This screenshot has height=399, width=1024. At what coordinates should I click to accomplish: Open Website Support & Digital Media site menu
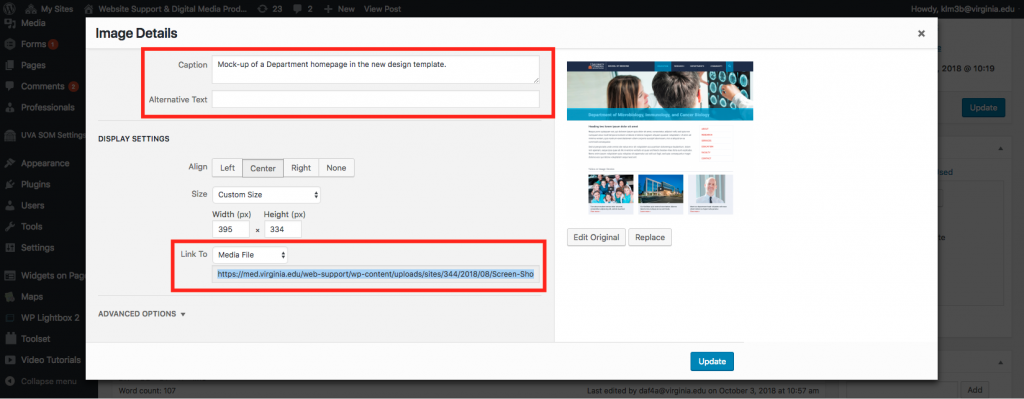tap(166, 9)
